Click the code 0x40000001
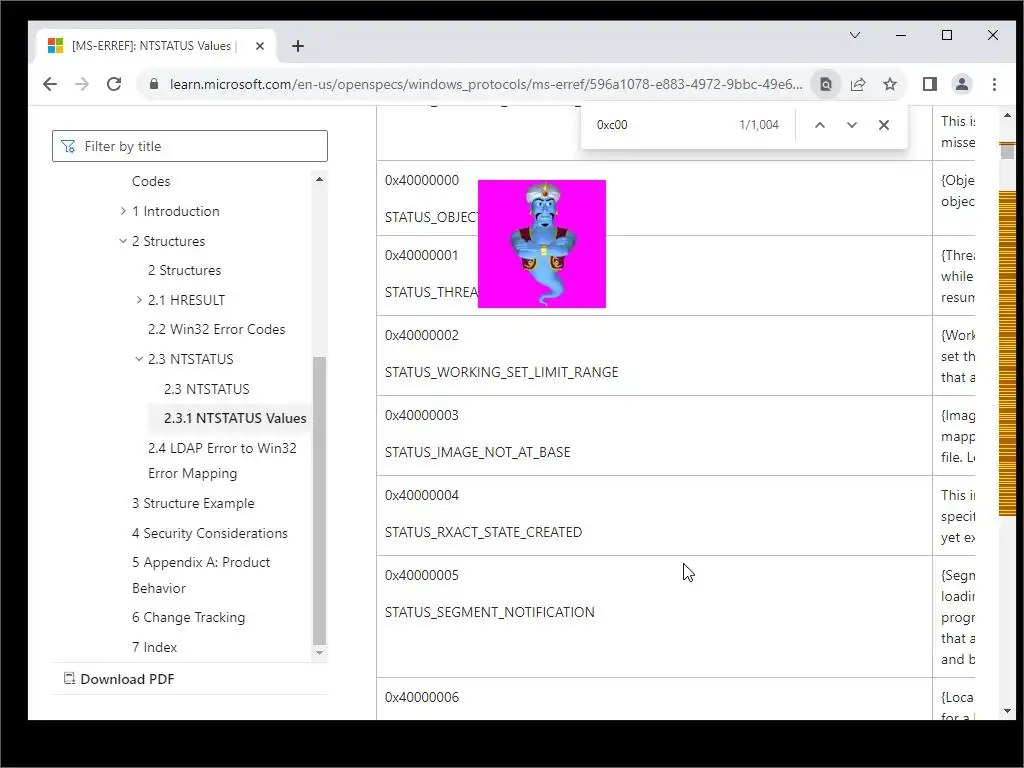1024x768 pixels. (422, 255)
